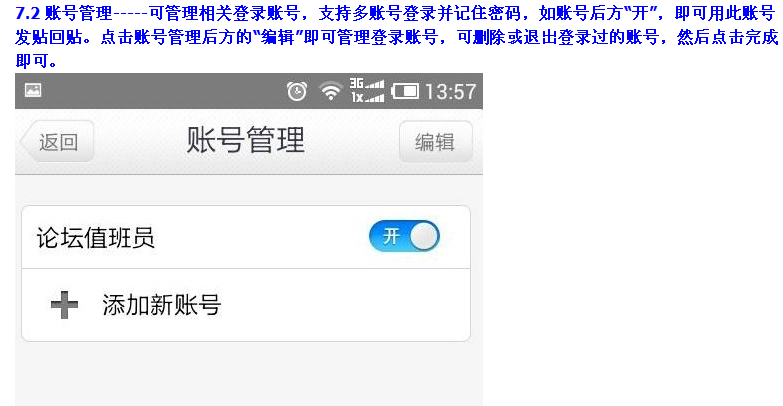The image size is (783, 406).
Task: Click the 即可。 text on last instruction line
Action: coord(36,61)
